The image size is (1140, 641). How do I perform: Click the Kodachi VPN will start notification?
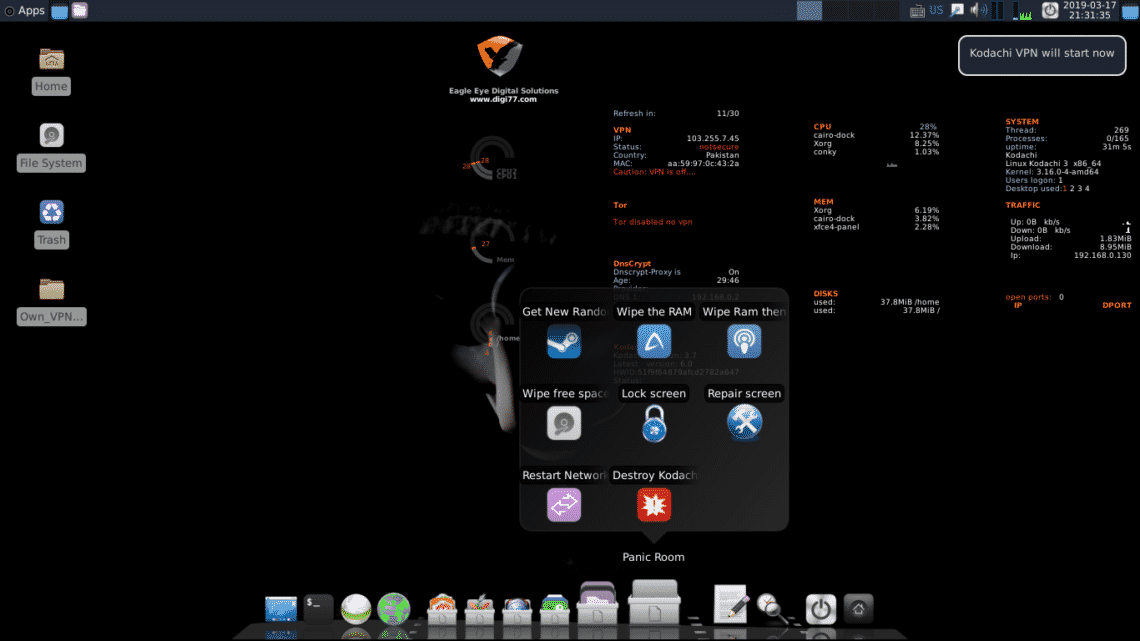tap(1041, 54)
